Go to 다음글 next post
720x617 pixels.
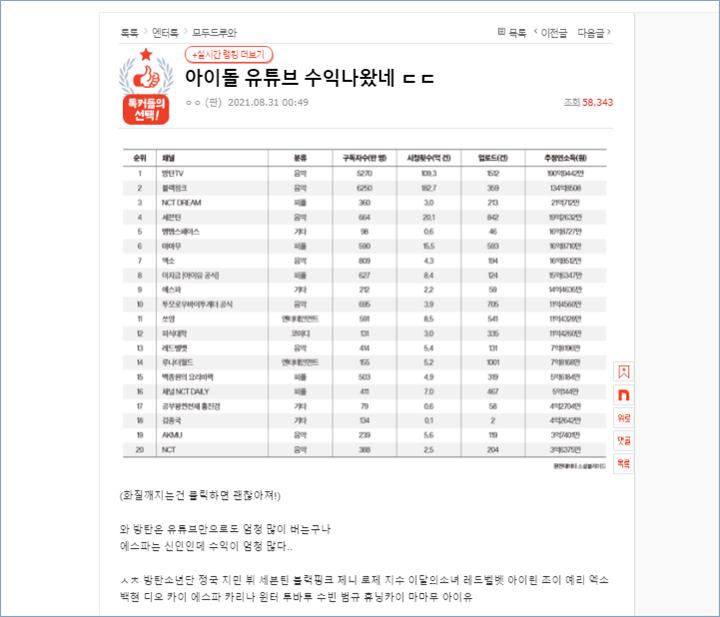[594, 33]
